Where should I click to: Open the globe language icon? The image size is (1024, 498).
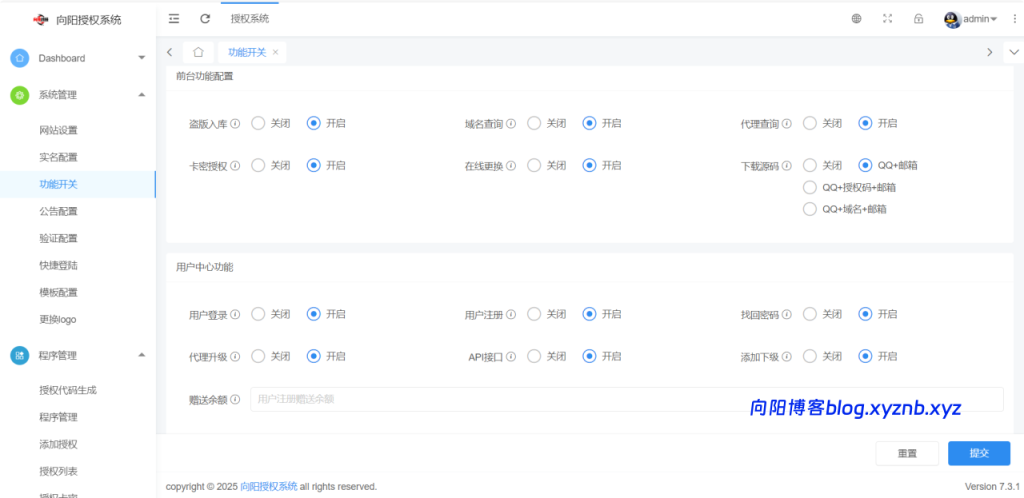tap(857, 18)
